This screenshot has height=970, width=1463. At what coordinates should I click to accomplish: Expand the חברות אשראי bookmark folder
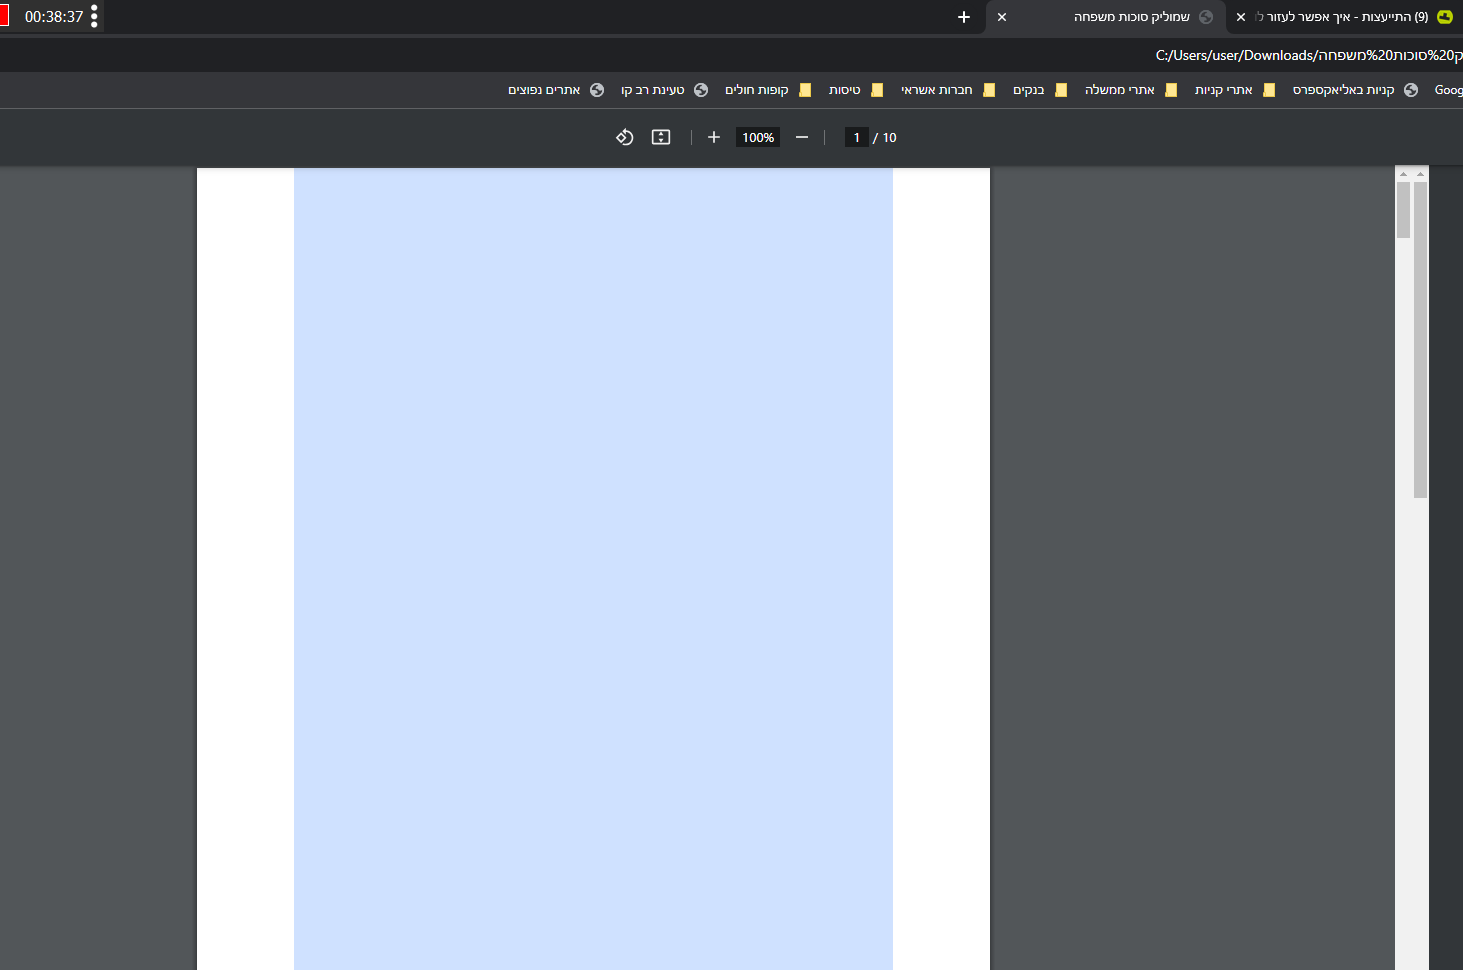point(948,90)
